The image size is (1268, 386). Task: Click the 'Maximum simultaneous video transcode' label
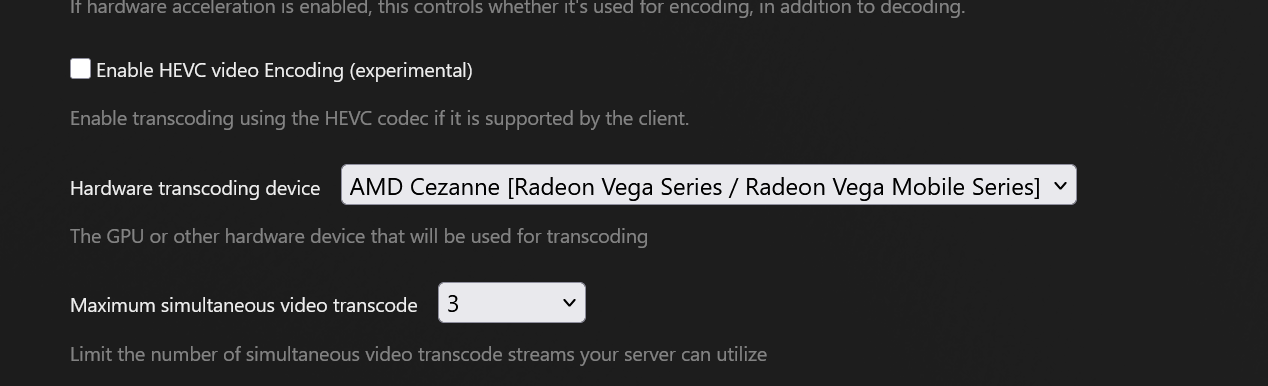[244, 305]
